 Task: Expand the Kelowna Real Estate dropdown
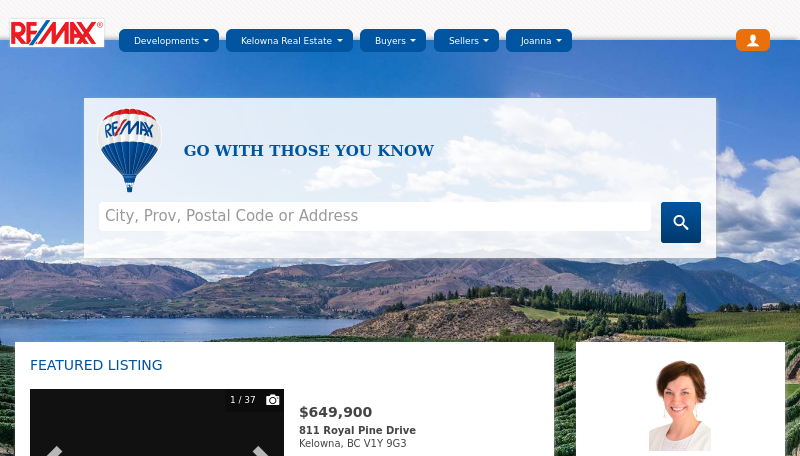tap(289, 41)
